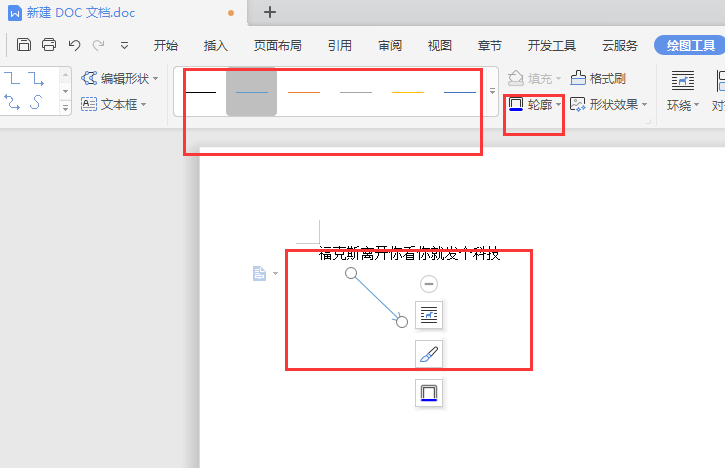Viewport: 725px width, 468px height.
Task: Apply the orange line style
Action: [x=304, y=92]
